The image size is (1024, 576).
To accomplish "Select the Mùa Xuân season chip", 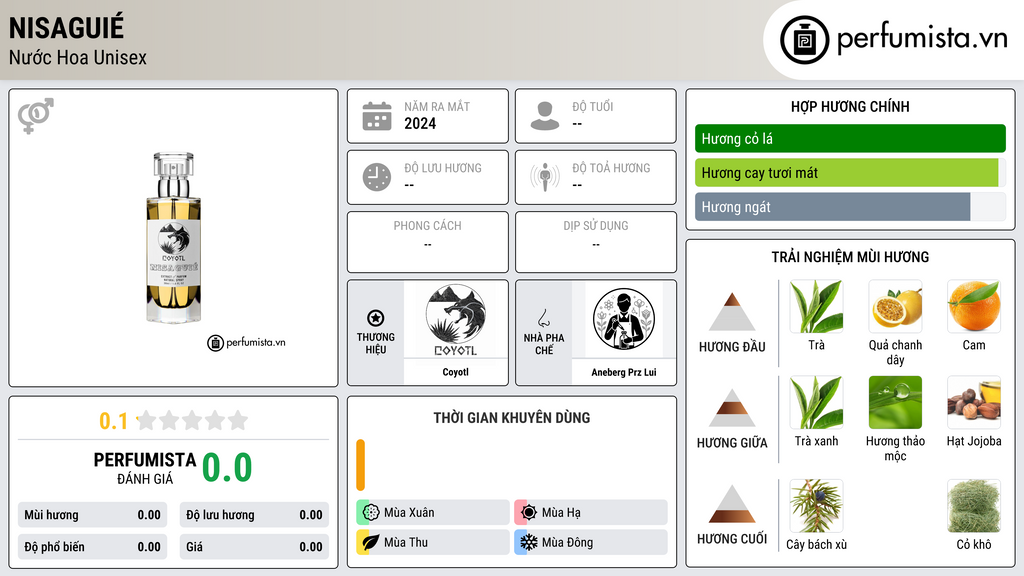I will (x=433, y=513).
